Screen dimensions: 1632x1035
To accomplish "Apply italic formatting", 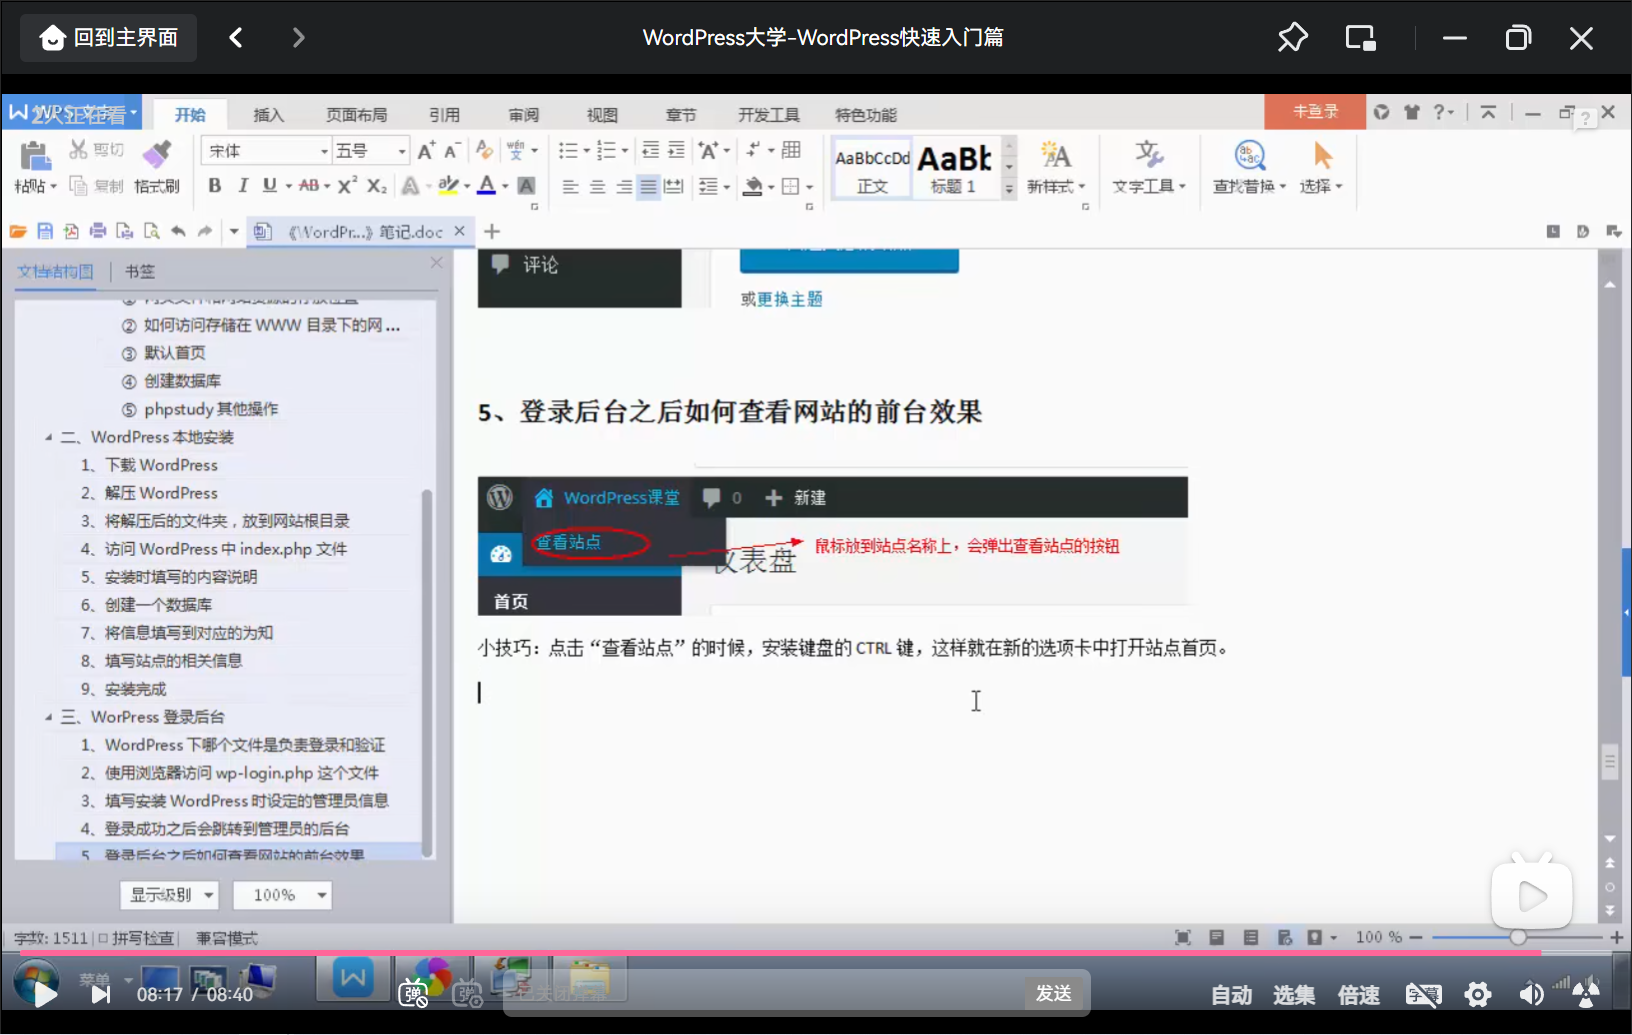I will [242, 185].
